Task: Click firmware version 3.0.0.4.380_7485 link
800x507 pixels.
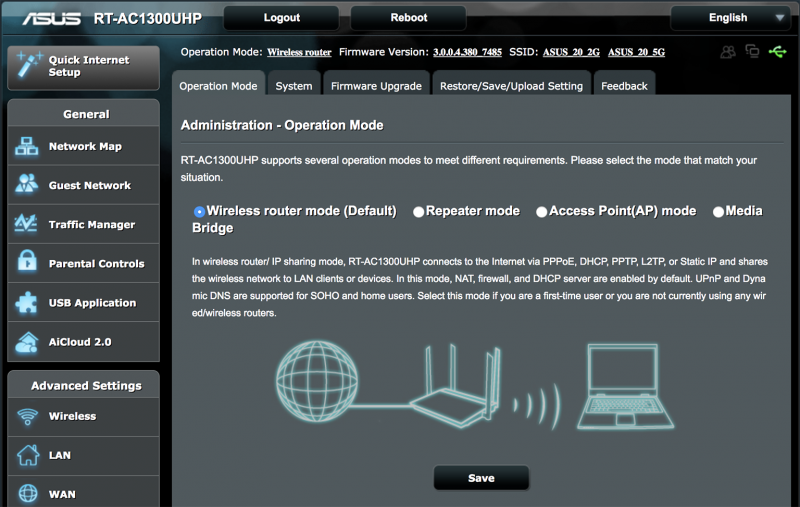Action: click(467, 52)
